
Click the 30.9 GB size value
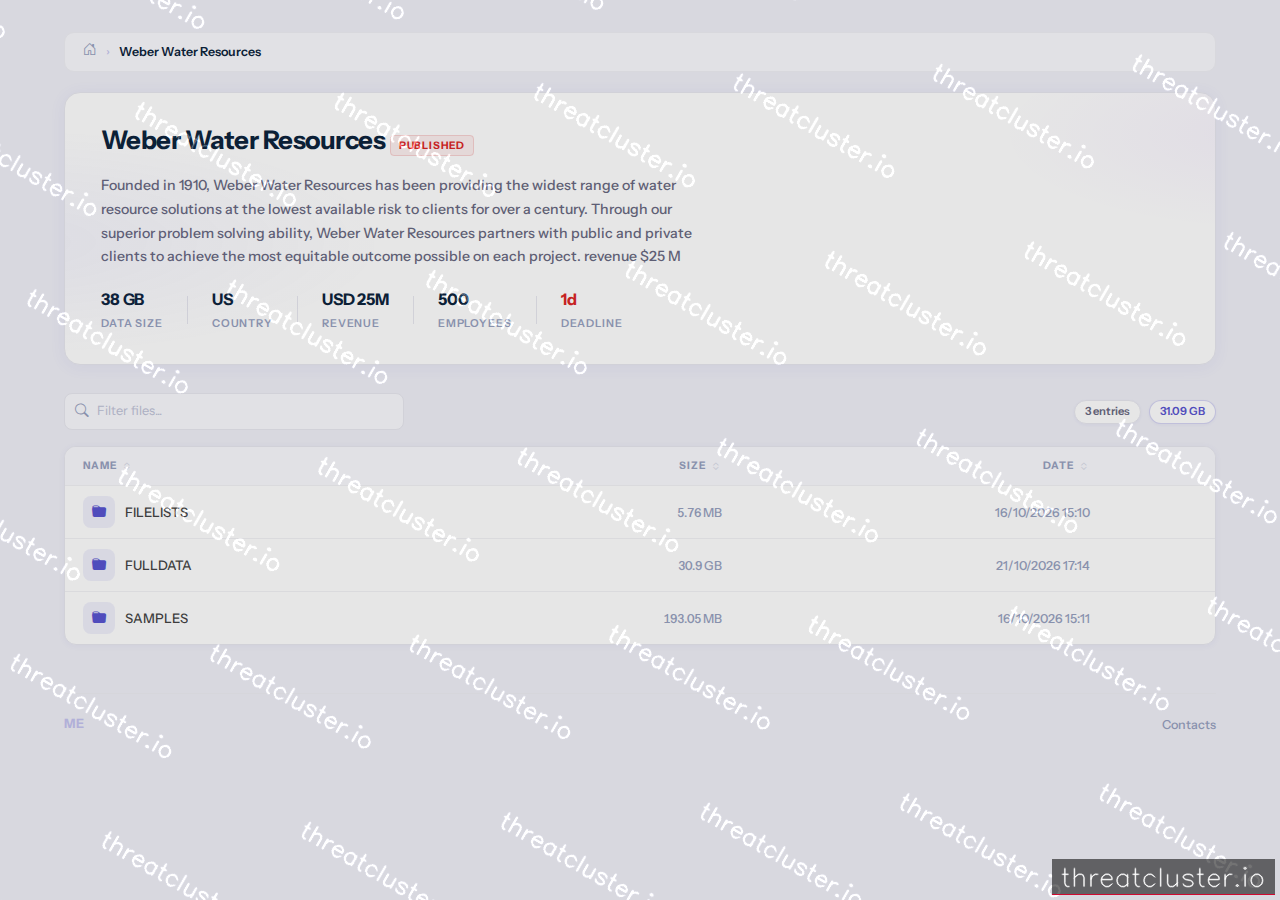(x=700, y=565)
